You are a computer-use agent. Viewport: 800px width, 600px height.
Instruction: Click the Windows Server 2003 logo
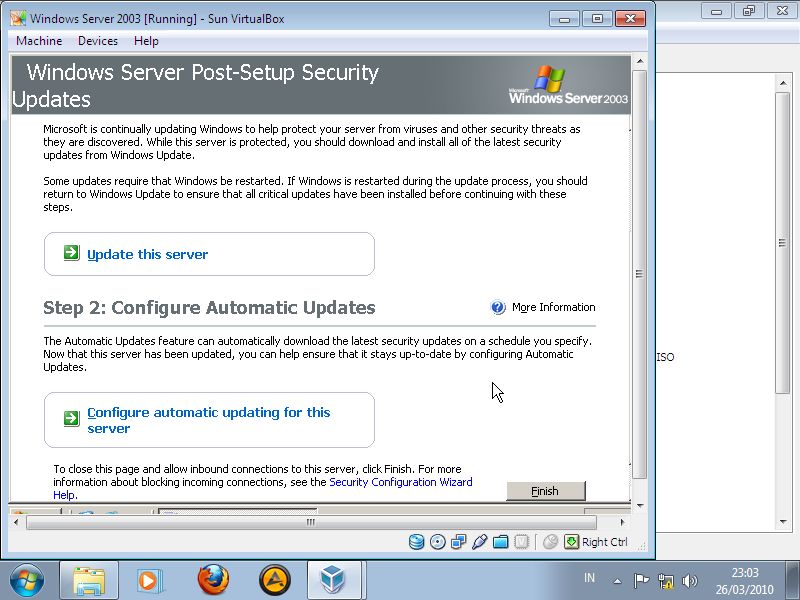pos(568,85)
